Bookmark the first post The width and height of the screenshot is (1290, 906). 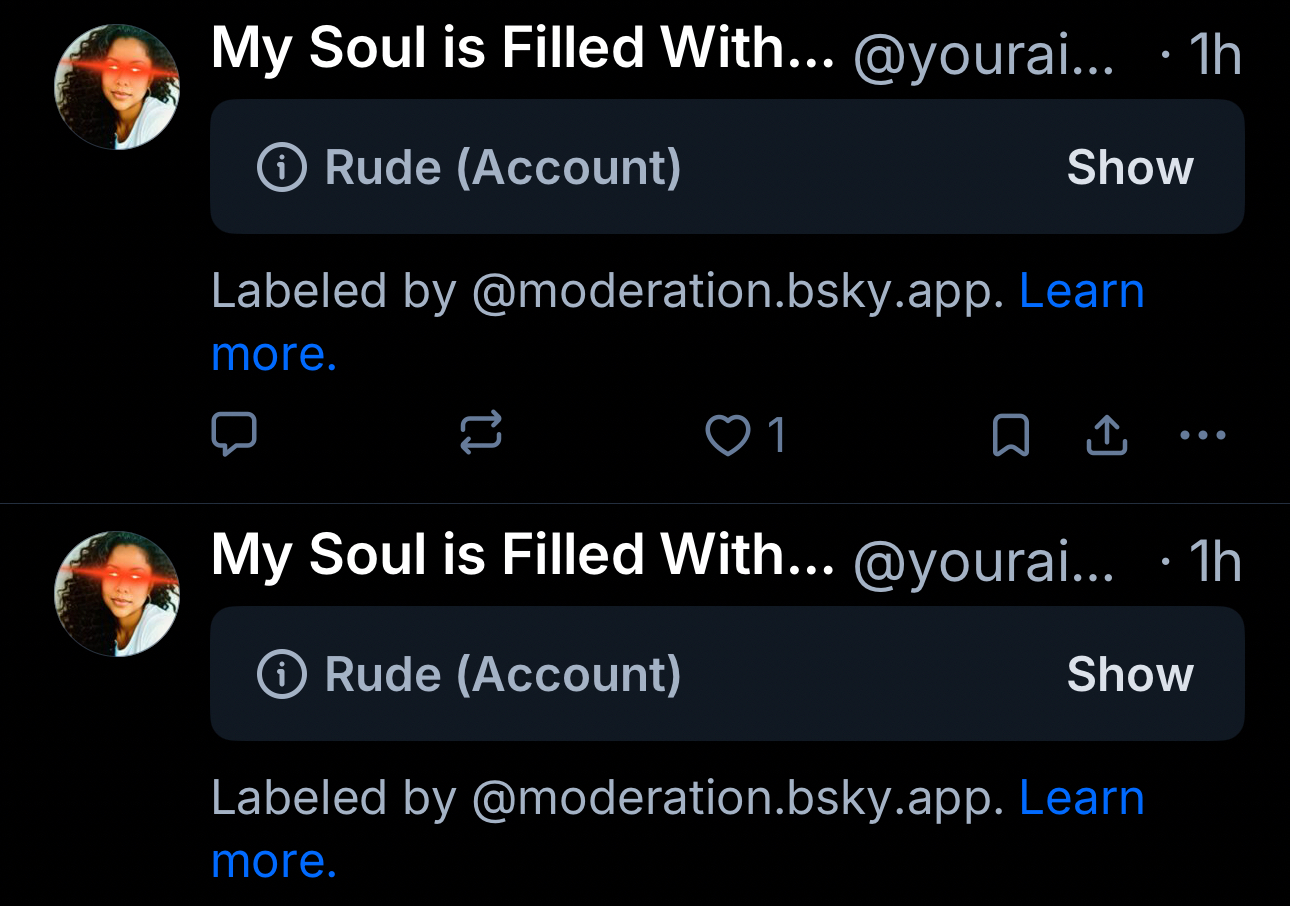point(1010,436)
